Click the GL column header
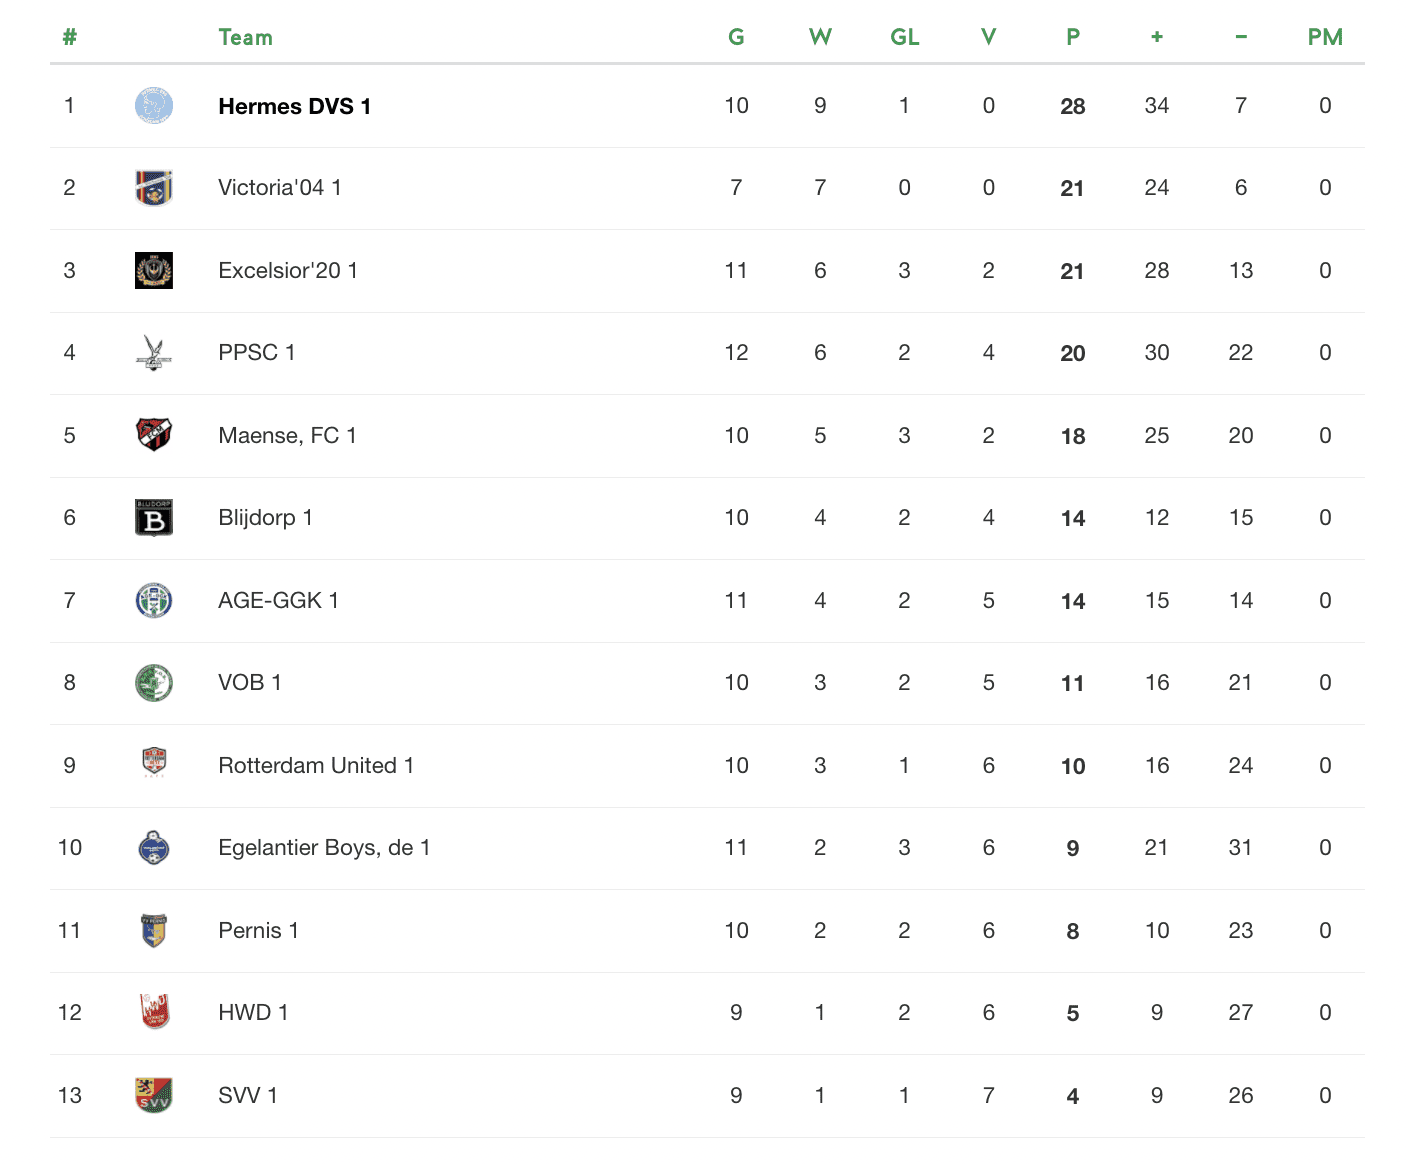This screenshot has width=1406, height=1164. tap(904, 38)
